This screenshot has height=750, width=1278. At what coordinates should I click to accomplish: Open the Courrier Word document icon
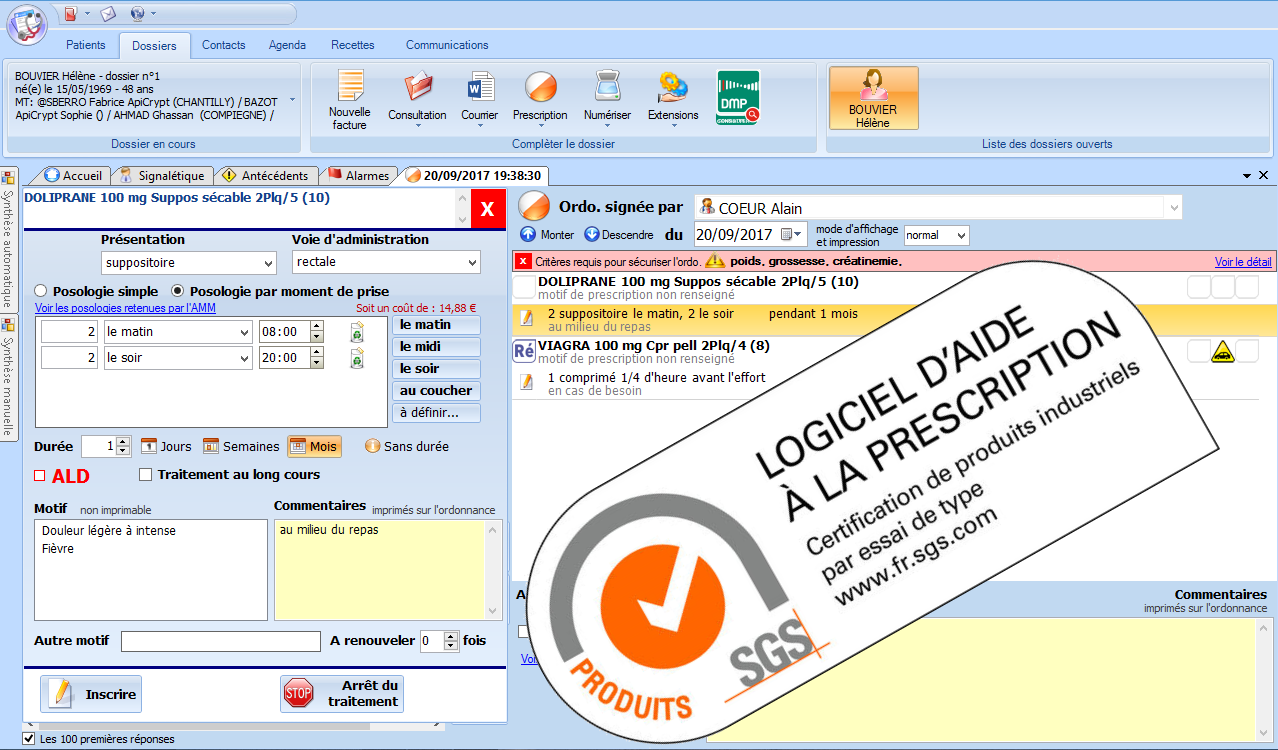click(x=480, y=88)
